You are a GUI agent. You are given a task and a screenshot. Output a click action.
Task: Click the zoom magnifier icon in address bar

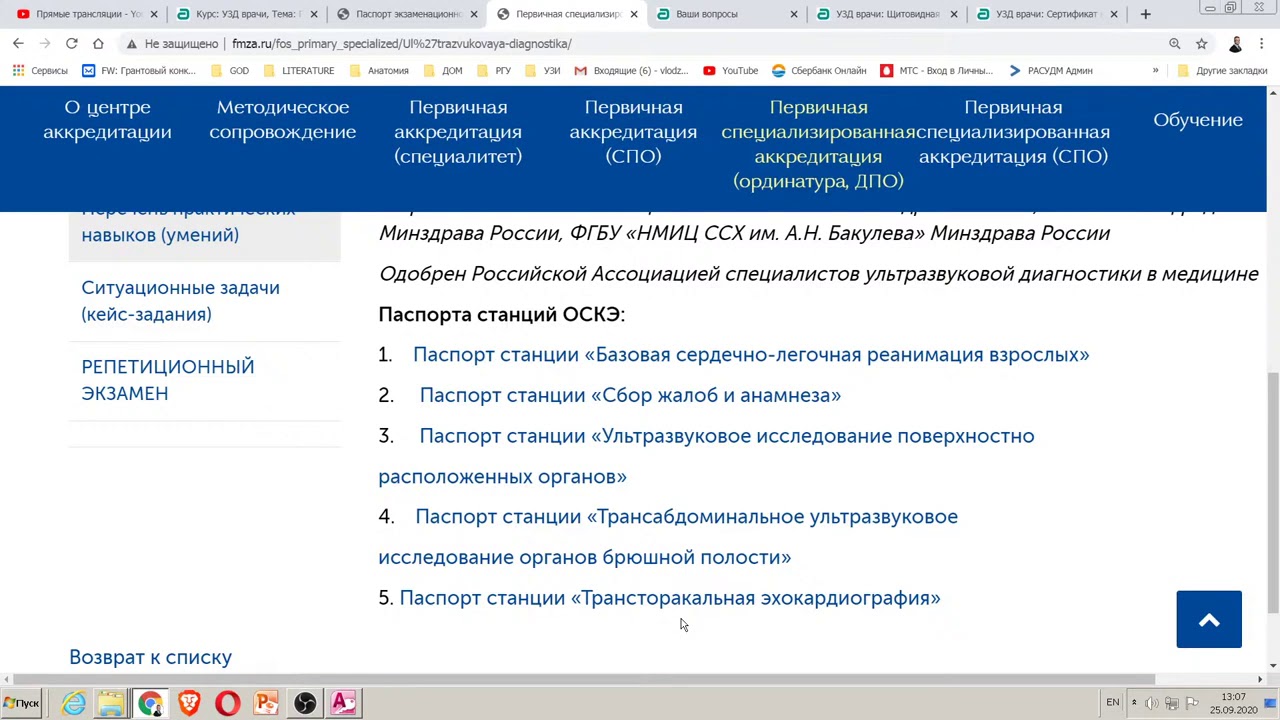point(1175,43)
